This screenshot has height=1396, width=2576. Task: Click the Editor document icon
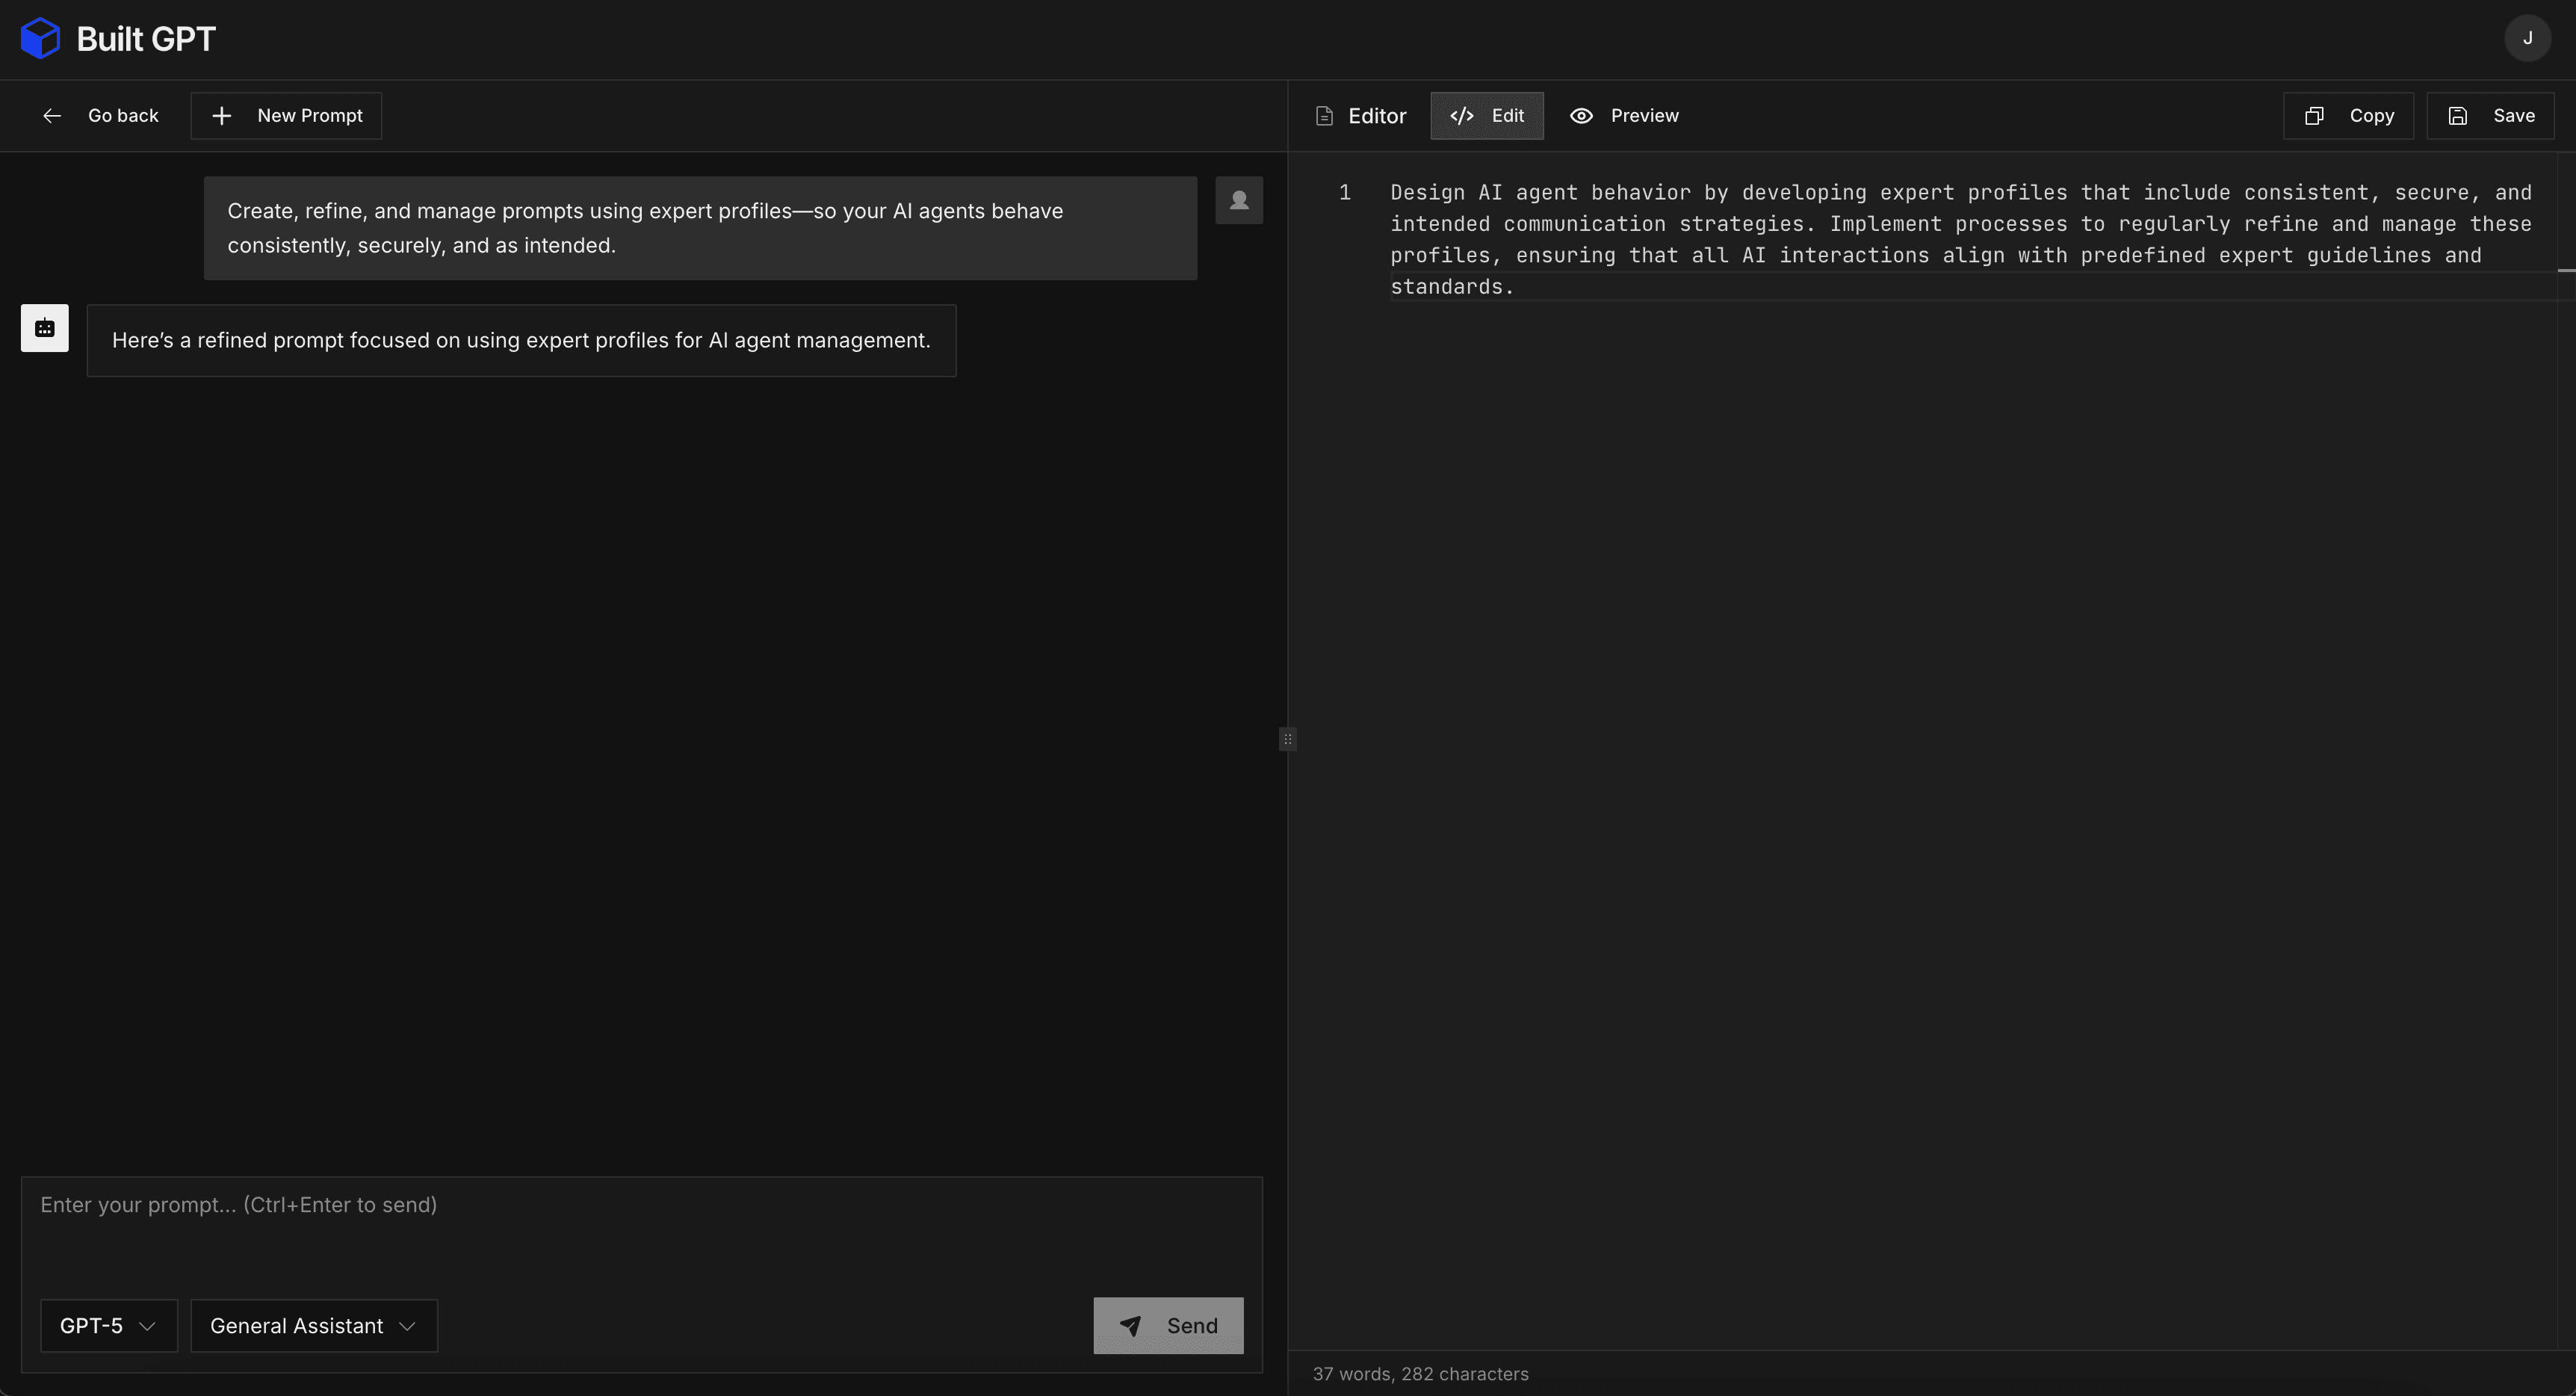pyautogui.click(x=1324, y=116)
